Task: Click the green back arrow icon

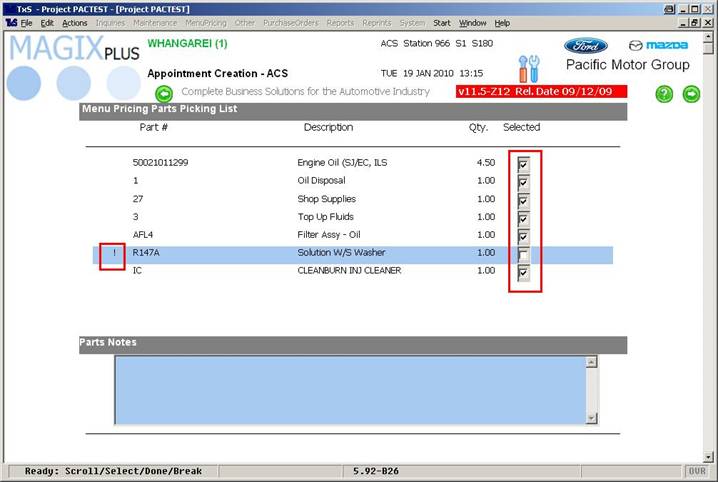Action: pyautogui.click(x=164, y=93)
